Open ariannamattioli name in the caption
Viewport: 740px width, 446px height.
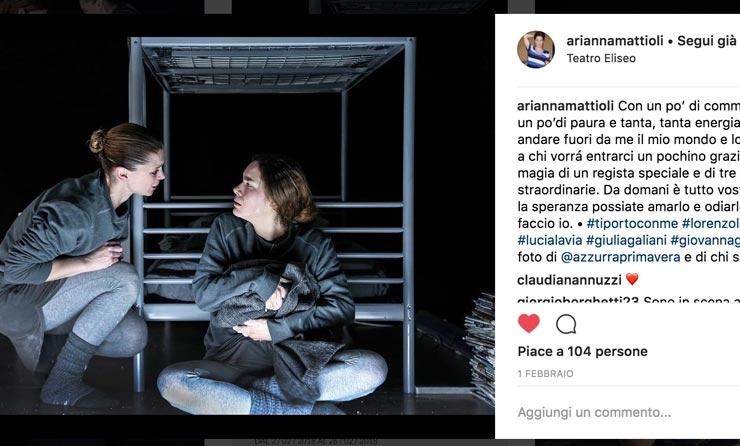[x=565, y=106]
